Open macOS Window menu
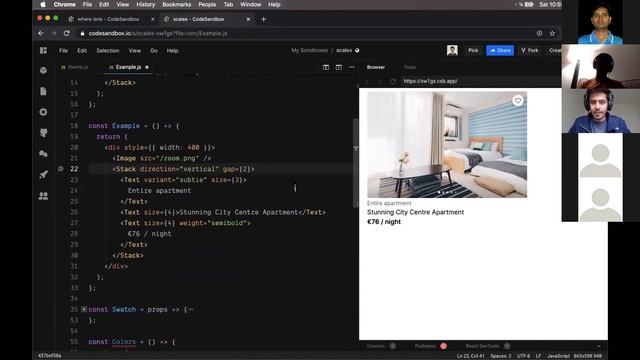Image resolution: width=640 pixels, height=360 pixels. [251, 4]
